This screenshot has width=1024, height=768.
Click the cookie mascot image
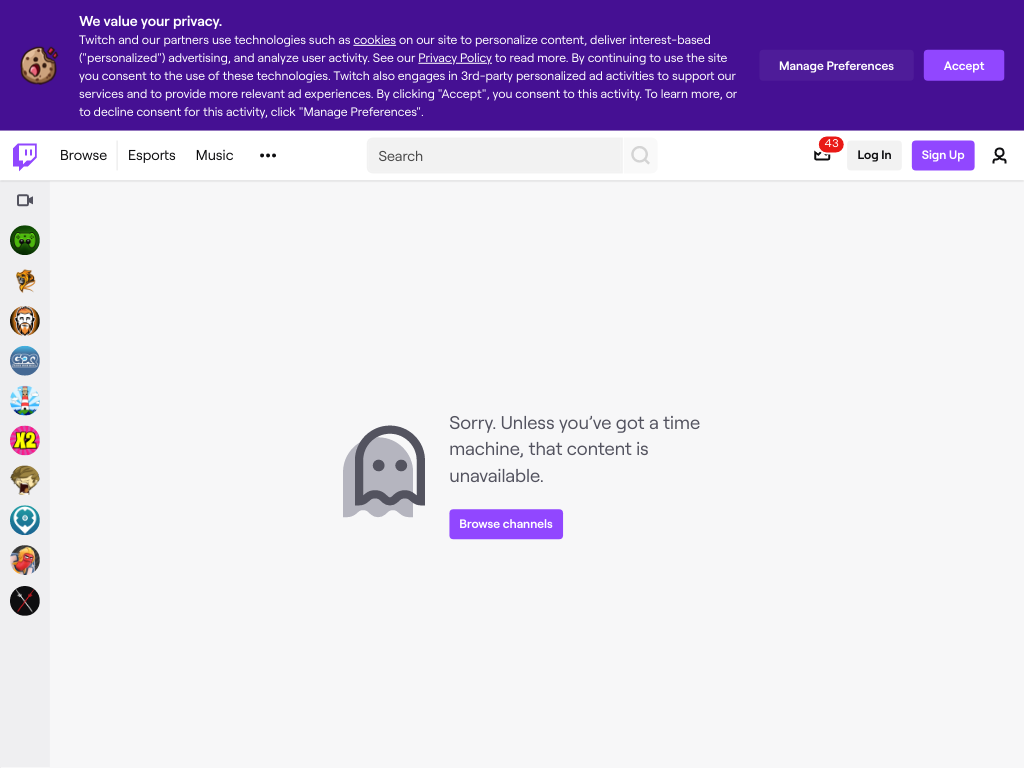pos(39,65)
